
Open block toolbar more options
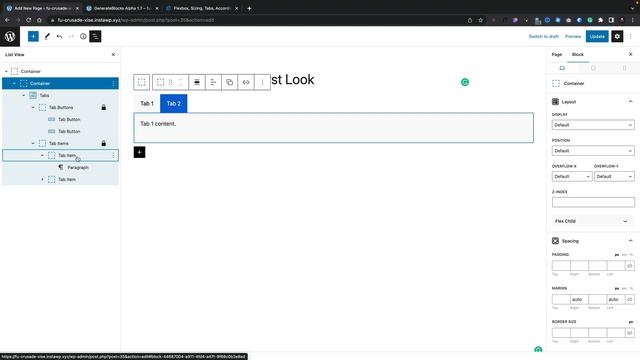click(x=262, y=82)
